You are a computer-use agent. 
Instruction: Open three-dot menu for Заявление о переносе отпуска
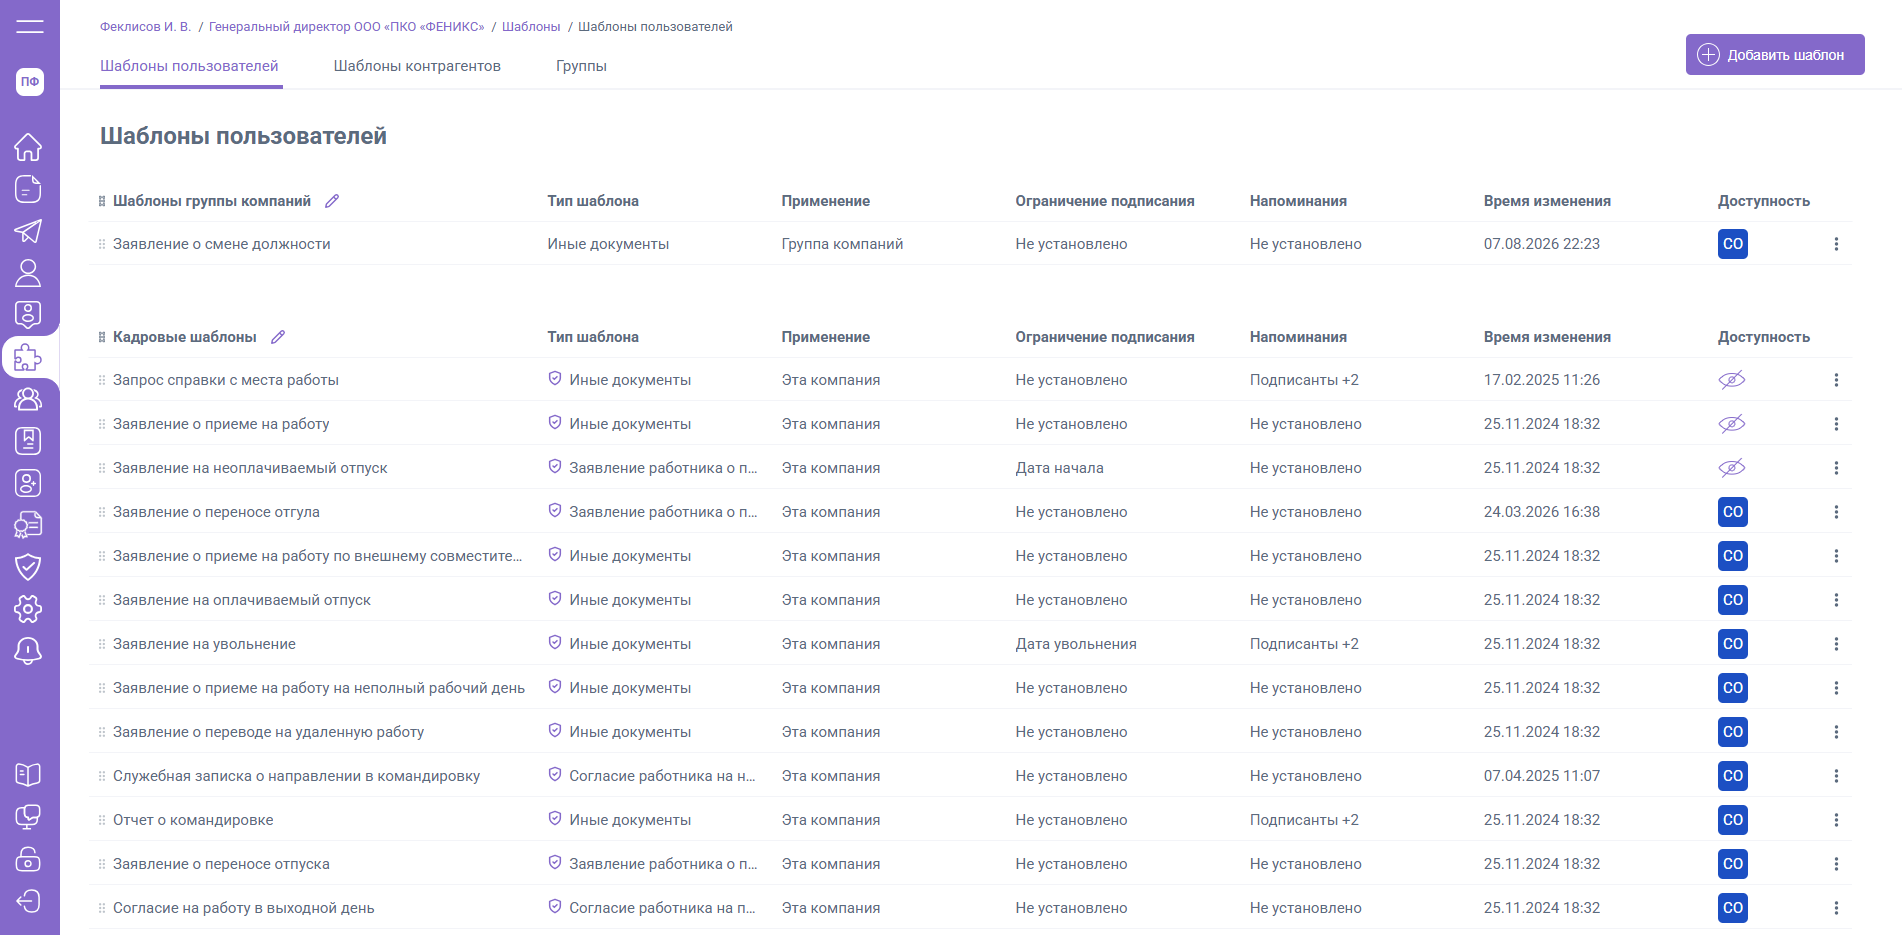tap(1836, 864)
